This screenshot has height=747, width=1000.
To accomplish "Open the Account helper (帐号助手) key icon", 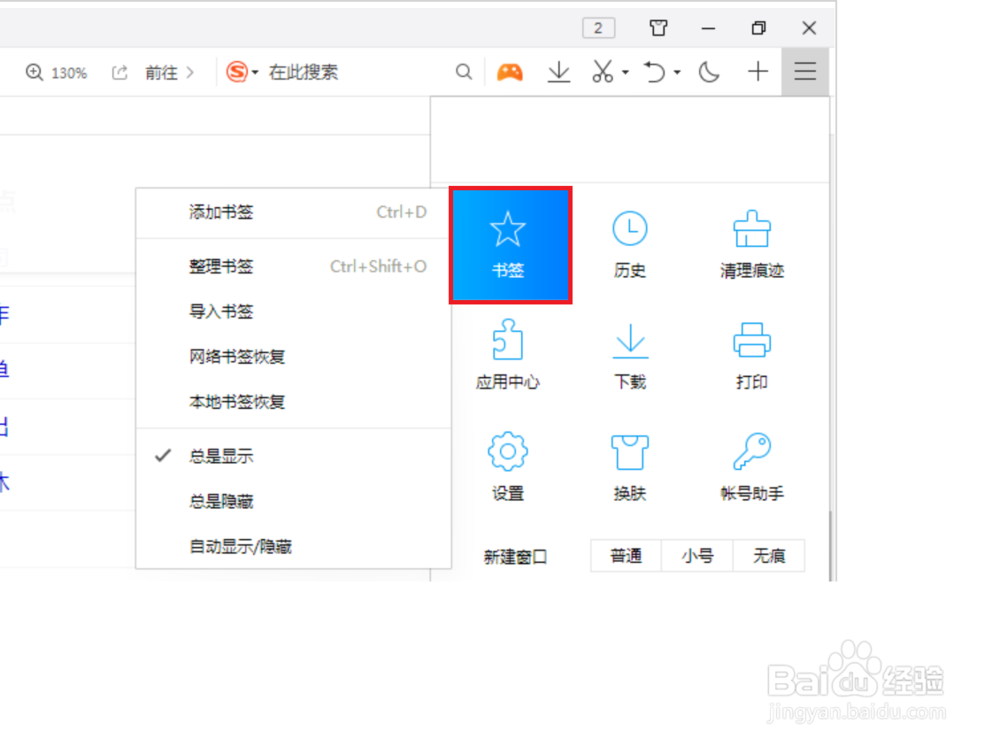I will tap(752, 451).
